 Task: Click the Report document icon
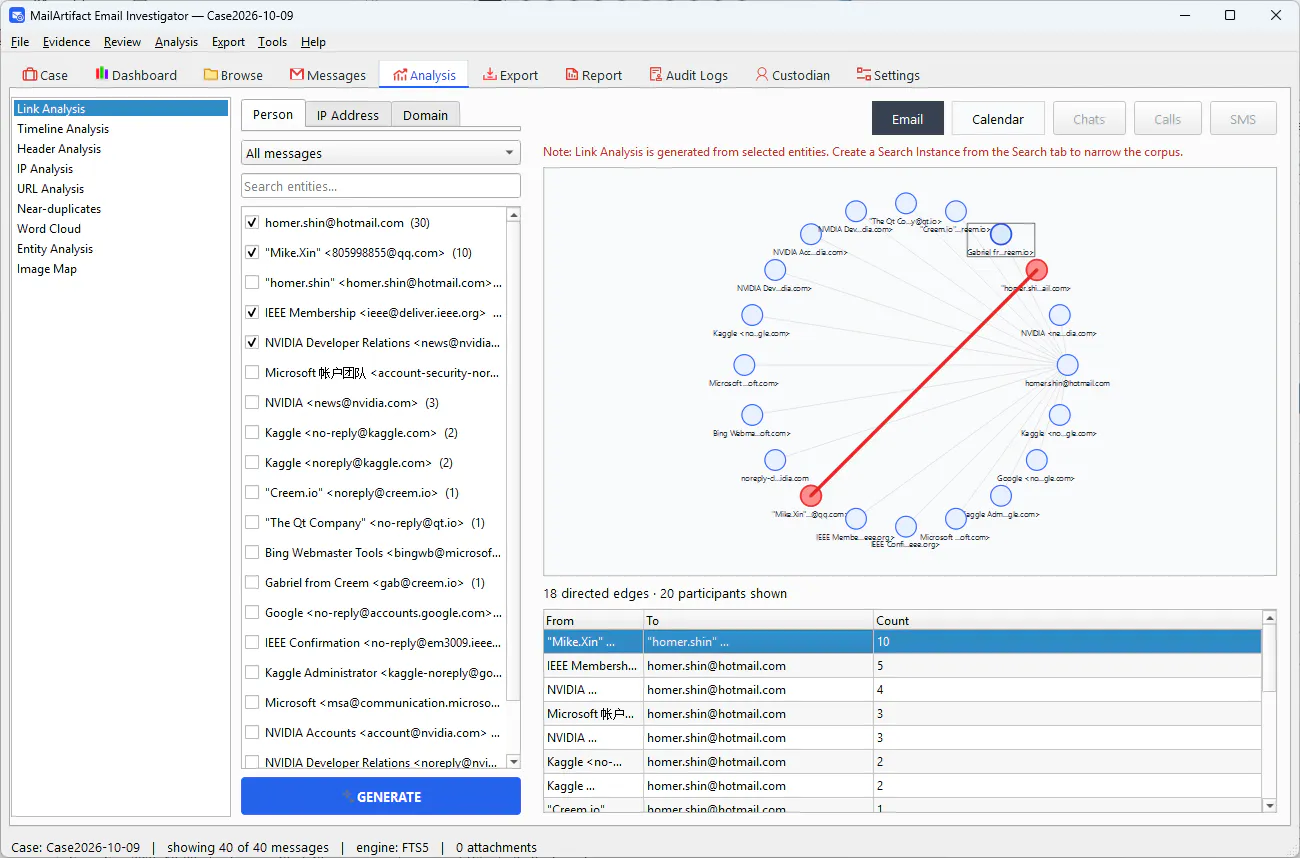coord(572,75)
